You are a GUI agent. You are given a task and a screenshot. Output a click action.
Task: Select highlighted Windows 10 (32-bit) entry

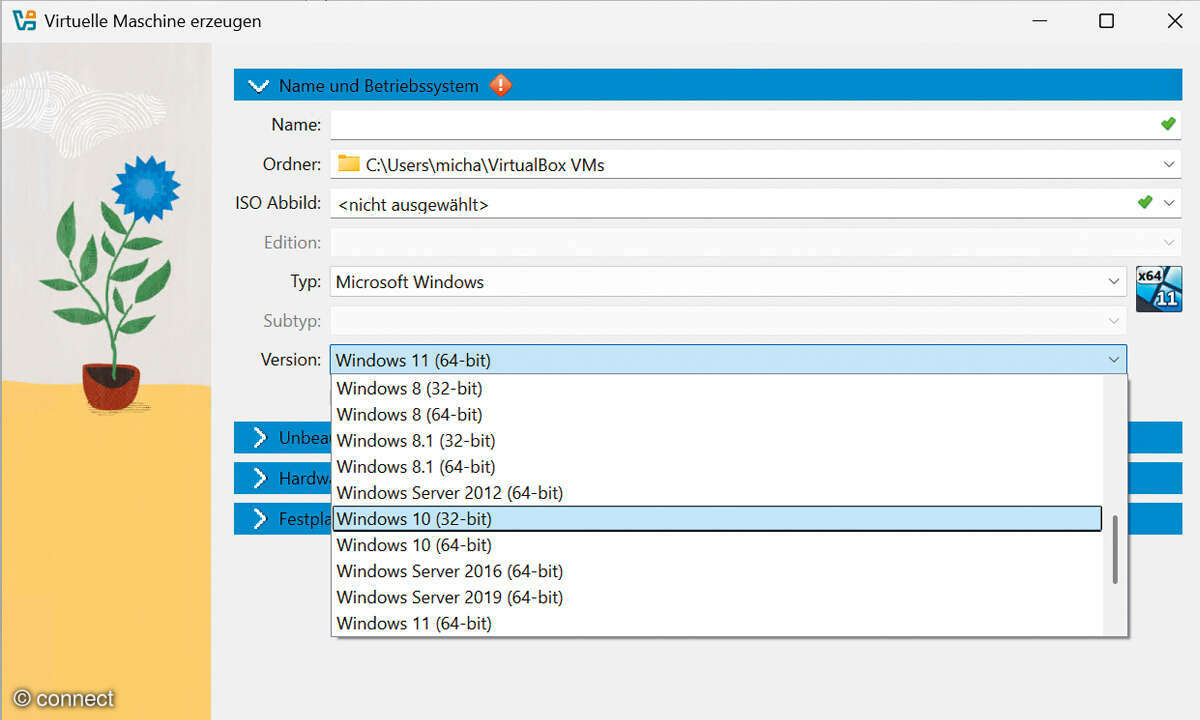[x=717, y=518]
